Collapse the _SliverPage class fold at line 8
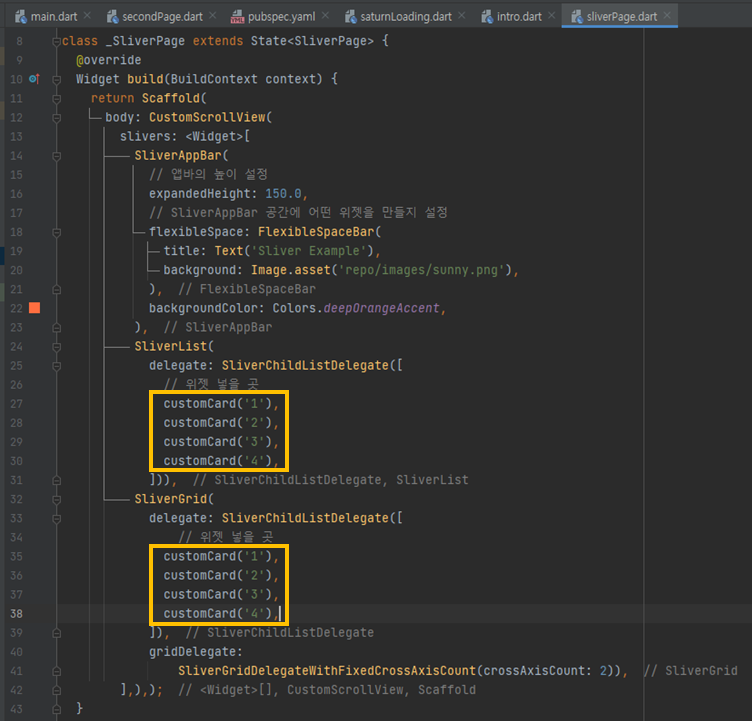 (57, 41)
